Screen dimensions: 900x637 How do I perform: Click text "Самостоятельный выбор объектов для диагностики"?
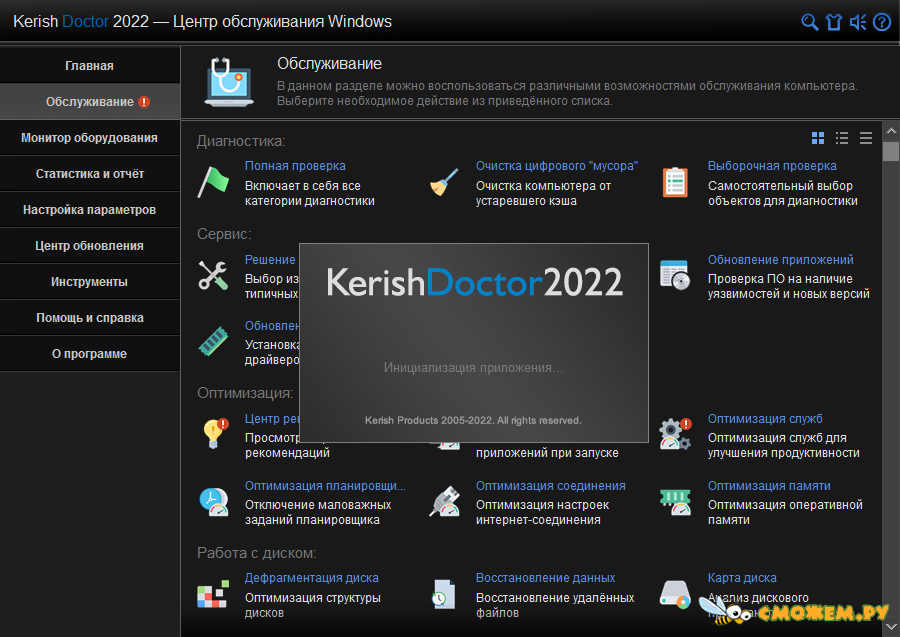(x=783, y=193)
